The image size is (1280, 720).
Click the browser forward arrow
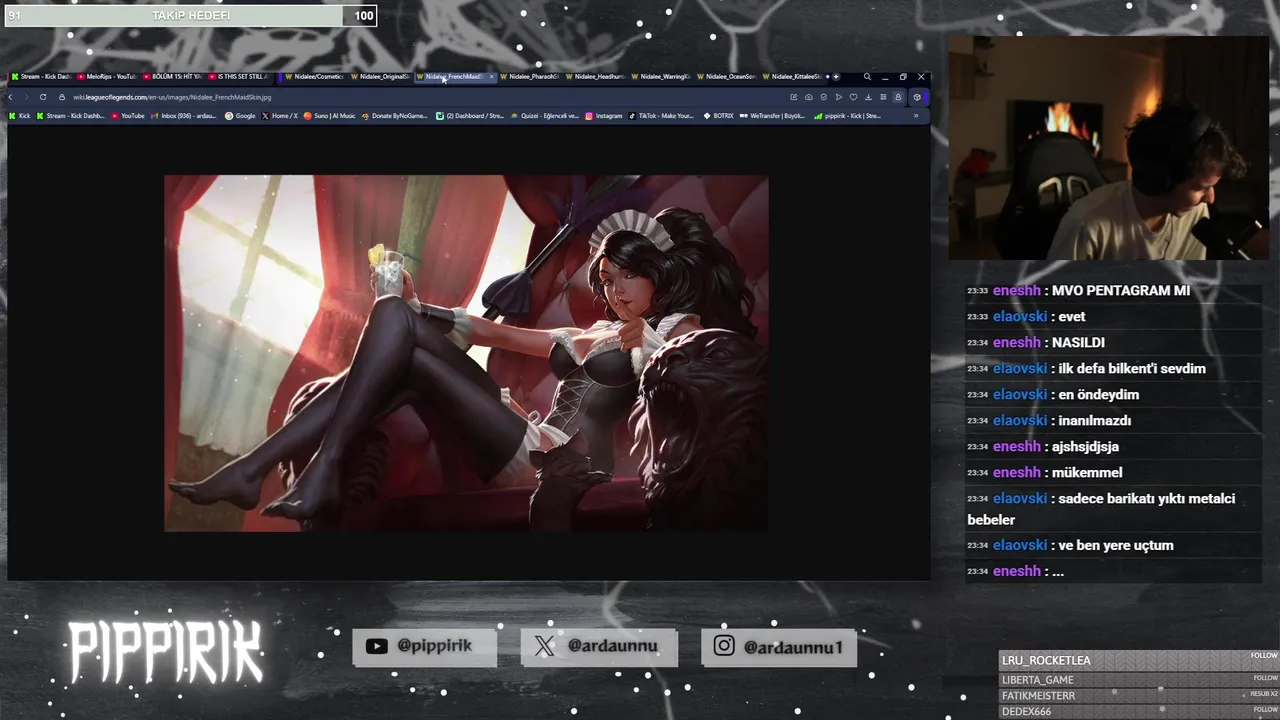tap(26, 97)
